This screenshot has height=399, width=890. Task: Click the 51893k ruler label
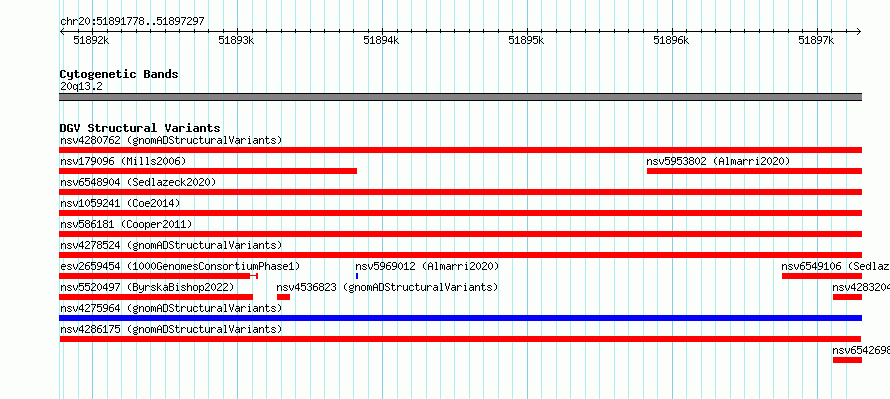[236, 40]
